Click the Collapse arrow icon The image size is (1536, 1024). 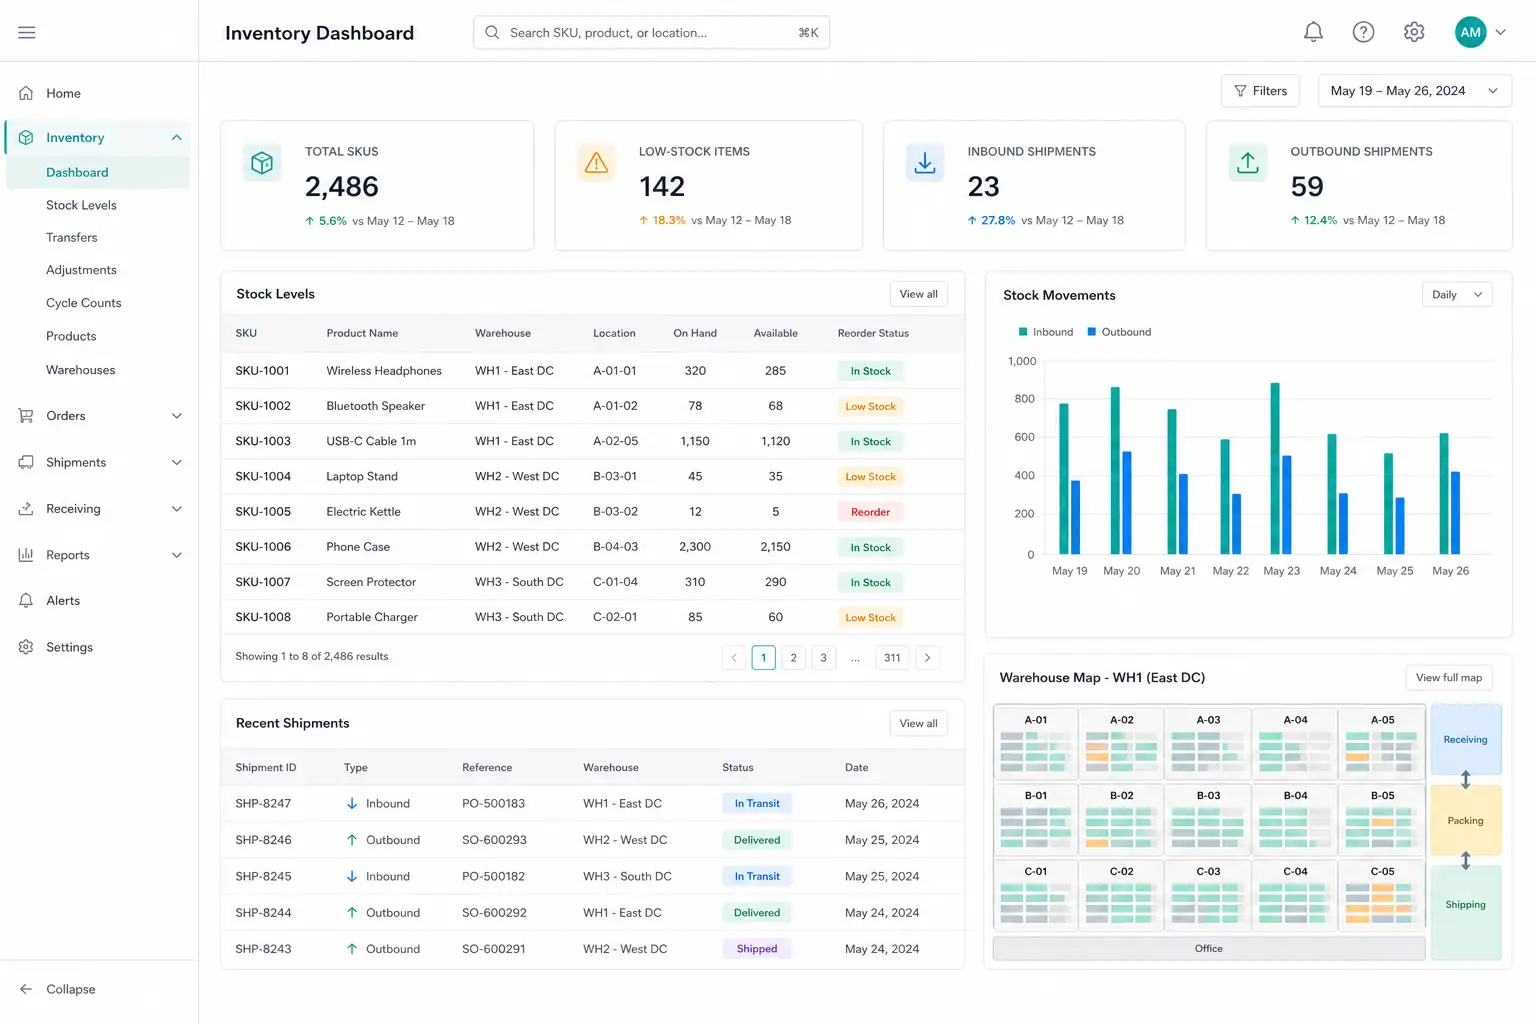(x=26, y=989)
